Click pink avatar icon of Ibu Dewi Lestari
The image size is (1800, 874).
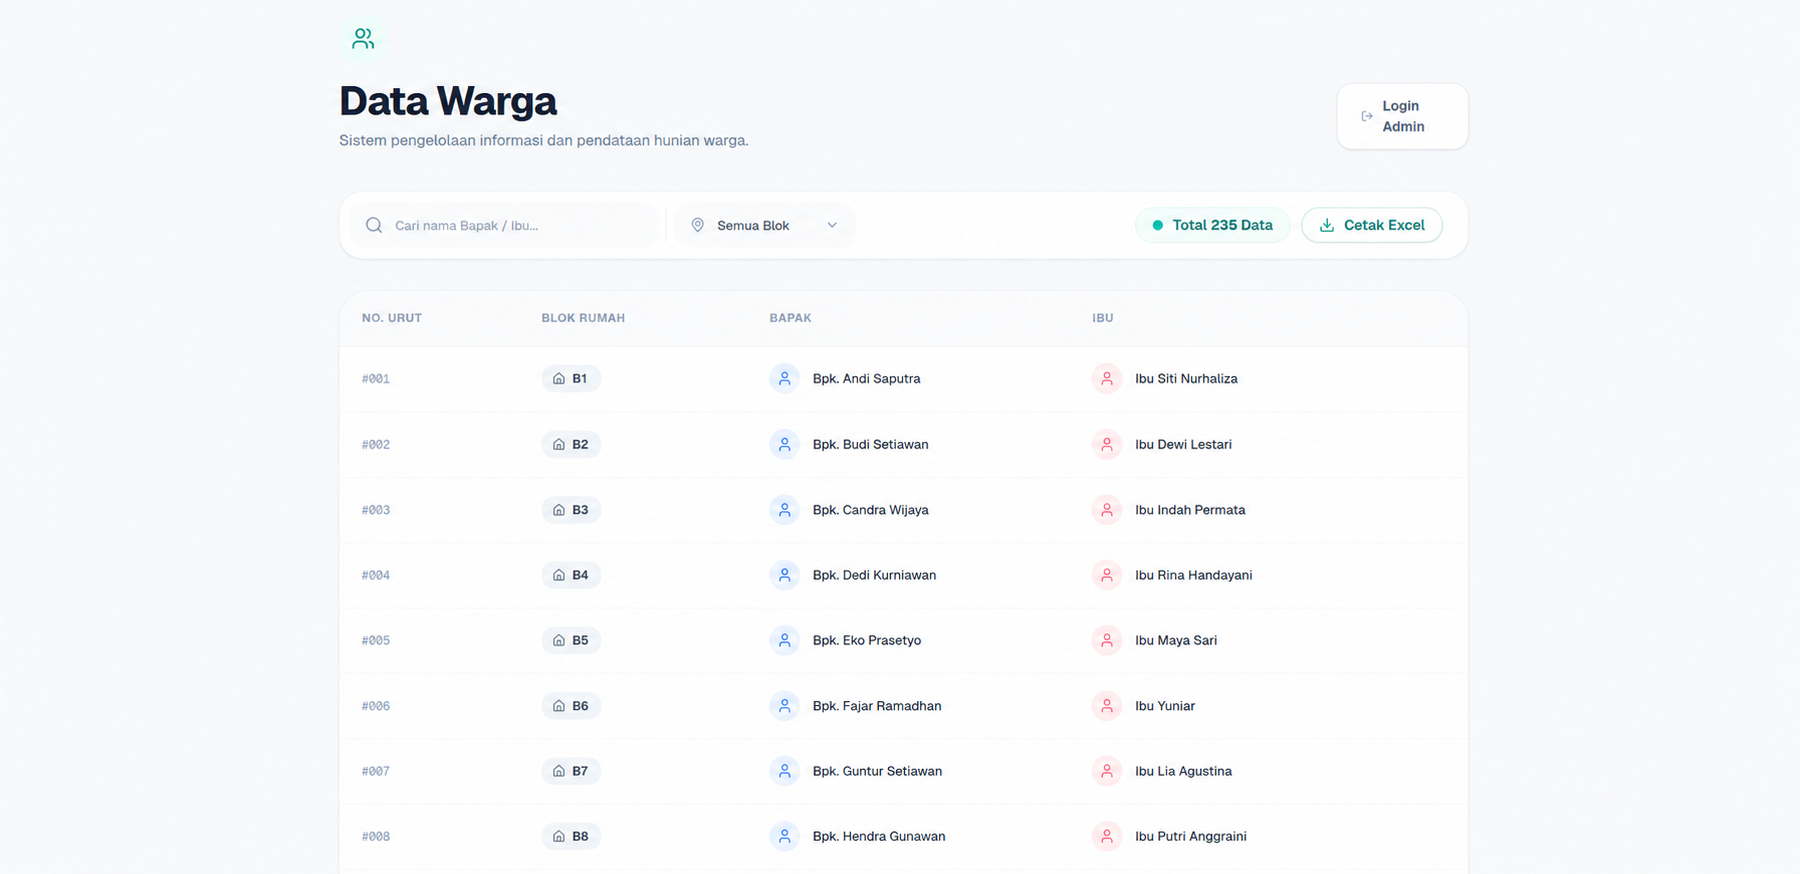1107,444
